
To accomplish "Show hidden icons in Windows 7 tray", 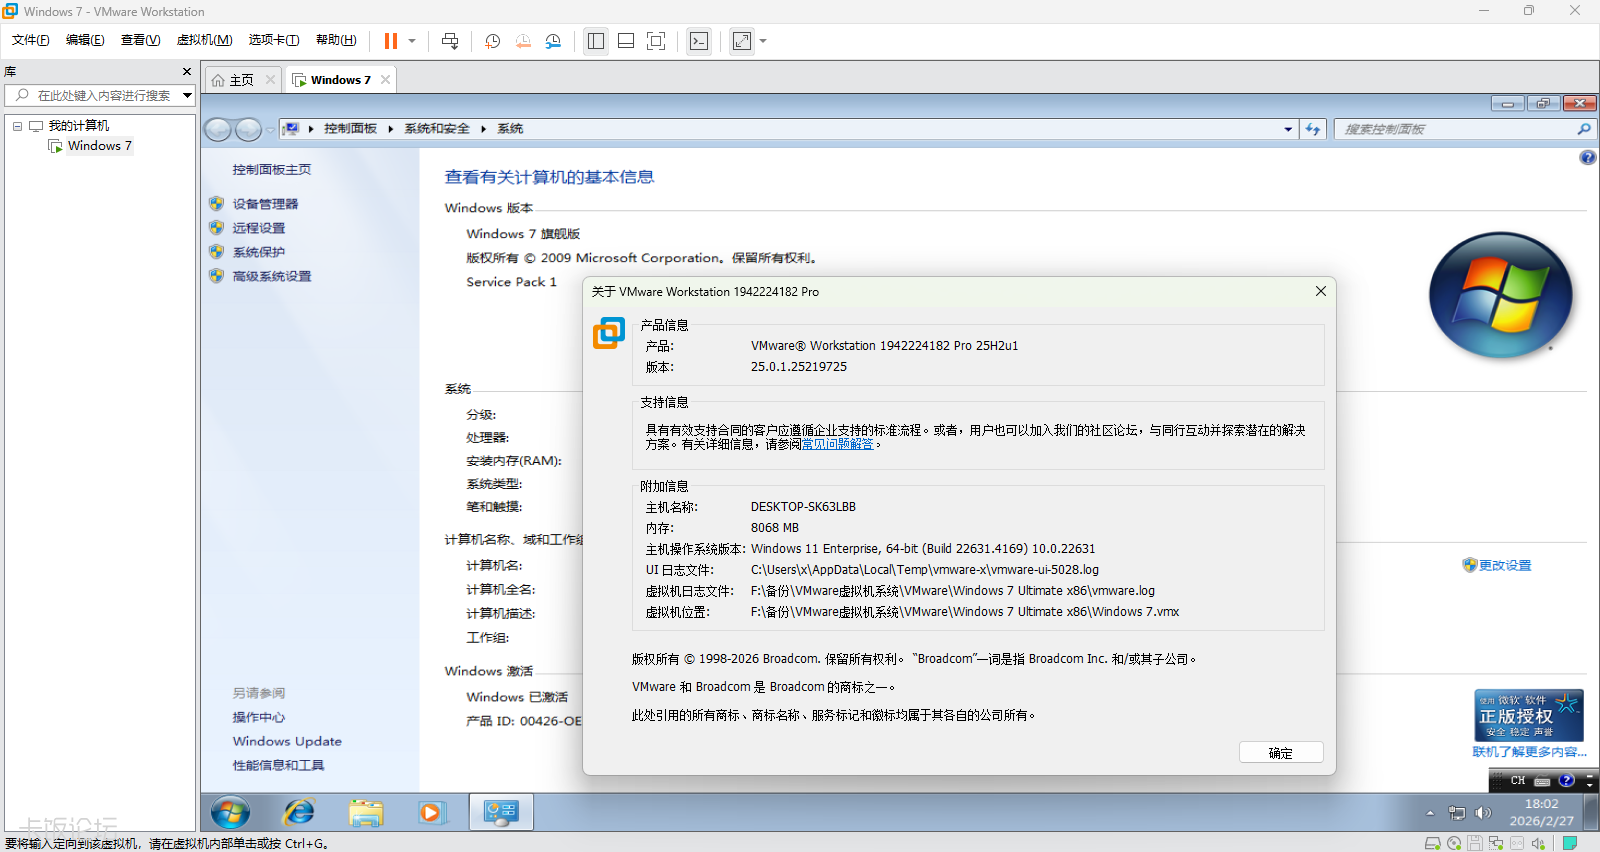I will 1430,813.
